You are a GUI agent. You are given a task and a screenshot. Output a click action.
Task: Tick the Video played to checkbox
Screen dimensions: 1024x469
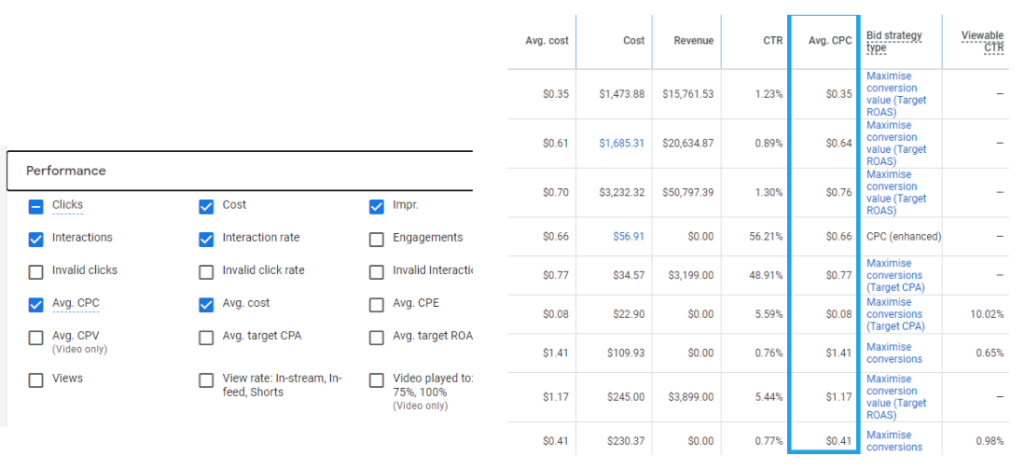(x=376, y=380)
